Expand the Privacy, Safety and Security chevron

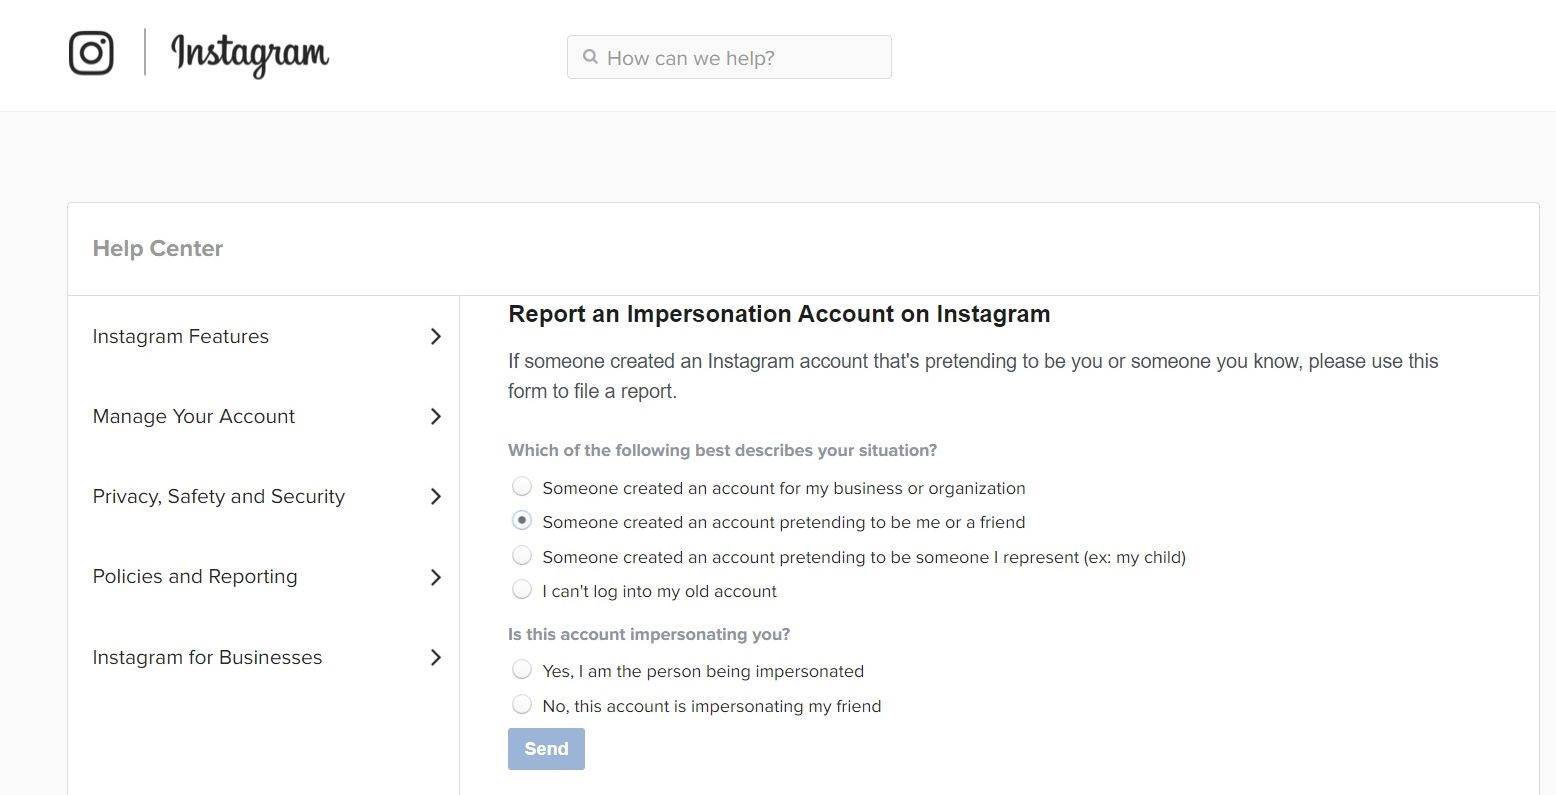point(435,497)
